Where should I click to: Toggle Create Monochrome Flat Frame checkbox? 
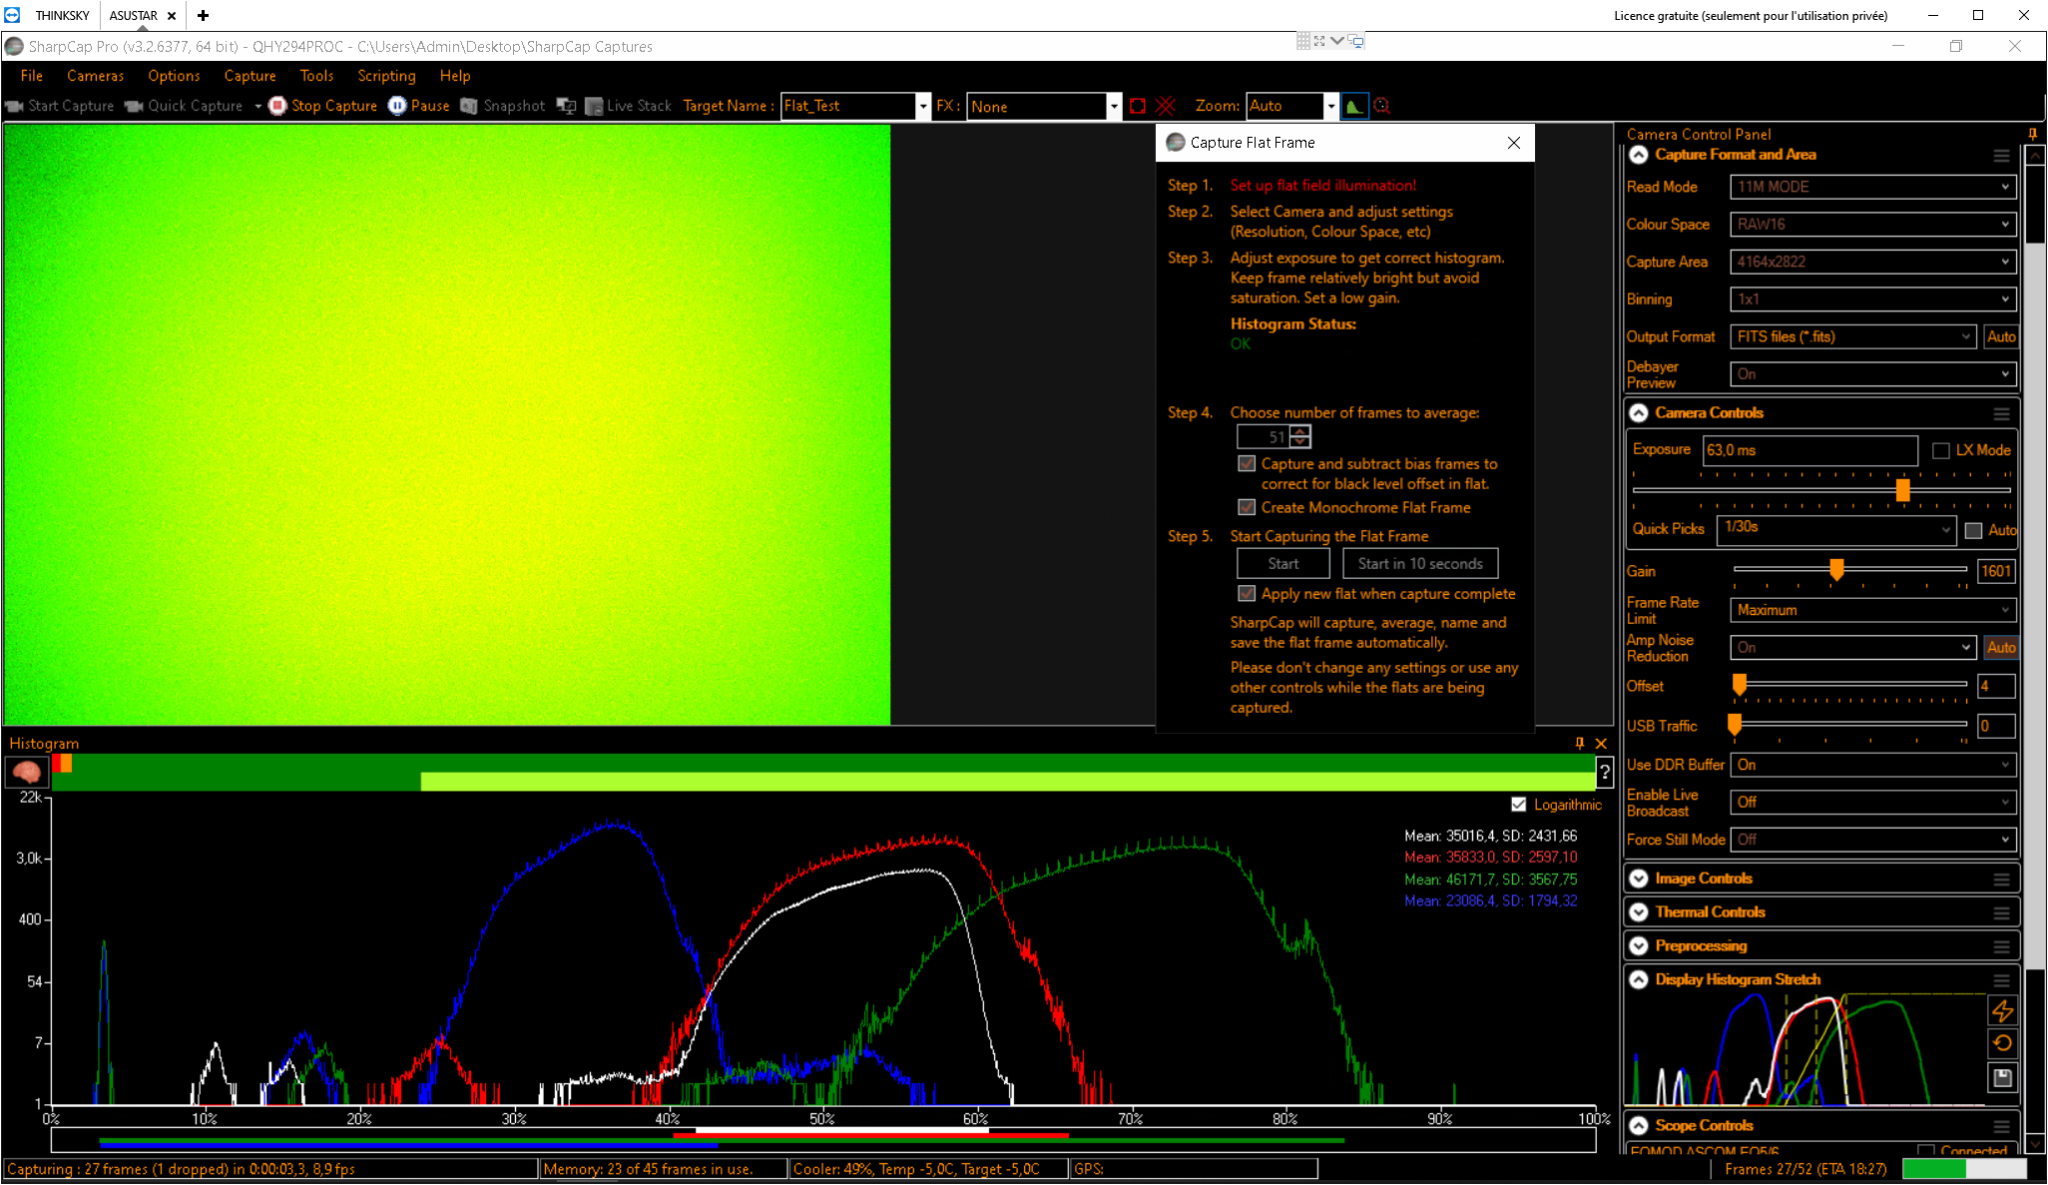tap(1246, 508)
